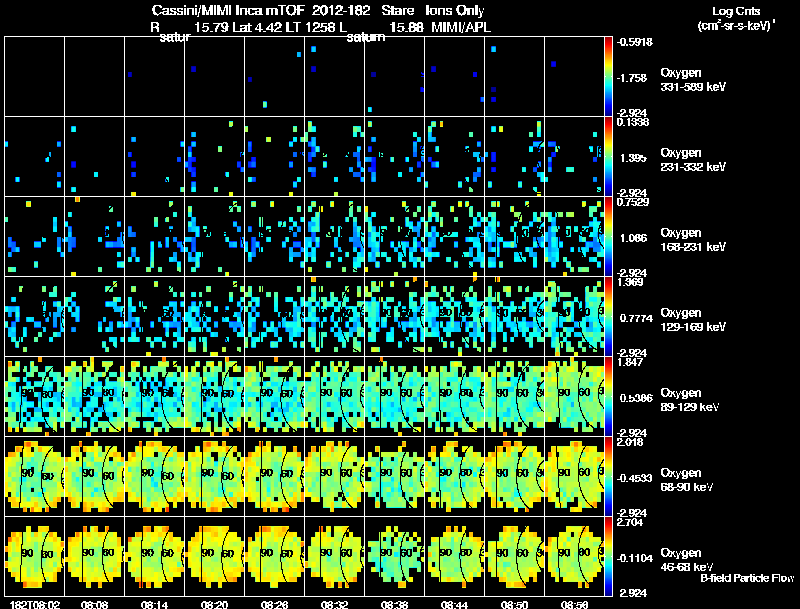Click the Oxygen 89-129 keV label

coord(689,400)
